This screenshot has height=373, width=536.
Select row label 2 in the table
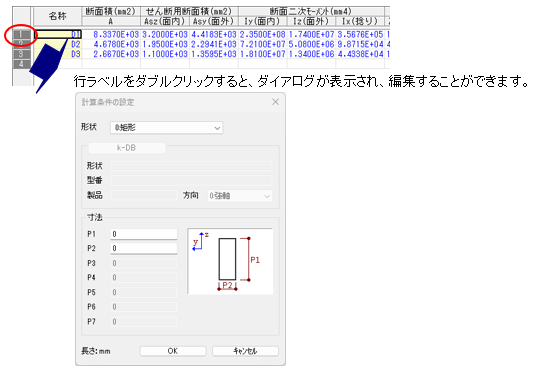pyautogui.click(x=21, y=44)
